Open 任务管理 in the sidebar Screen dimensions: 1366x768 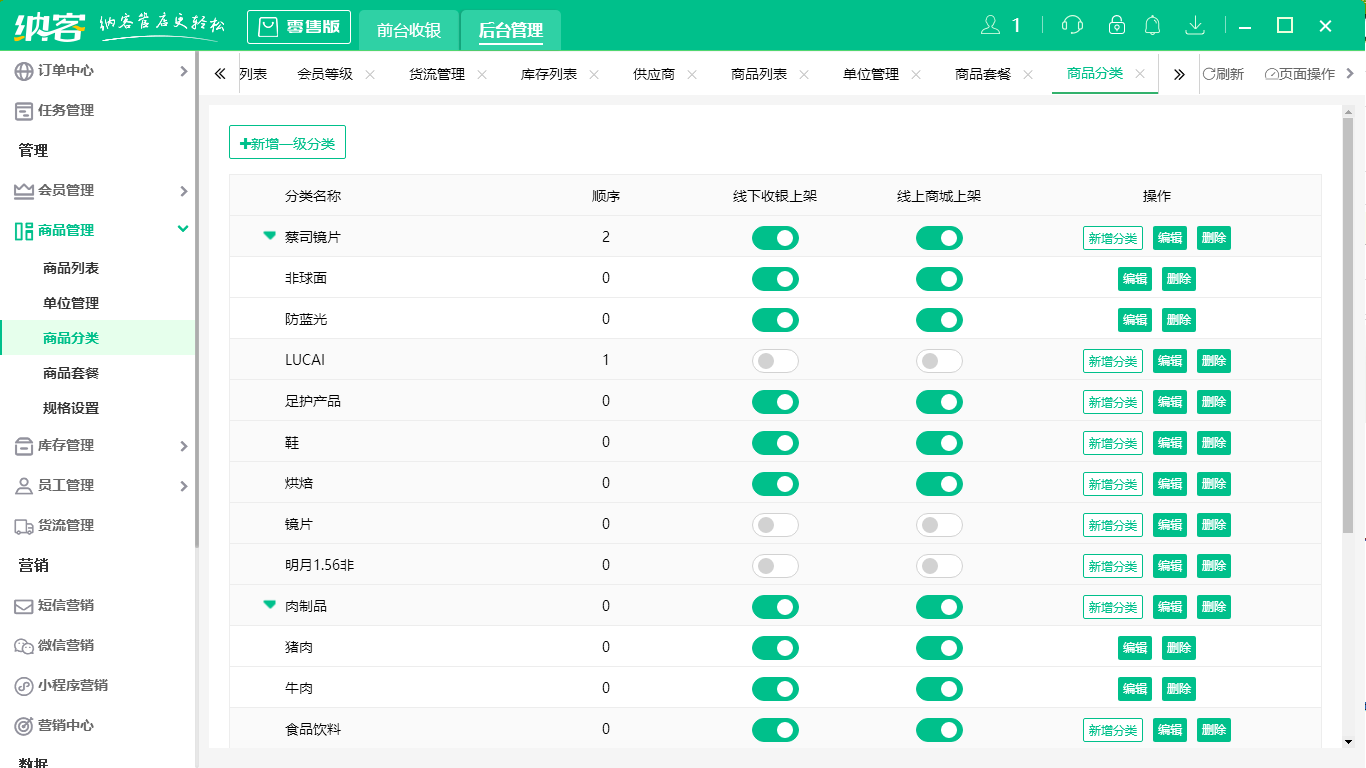coord(66,111)
